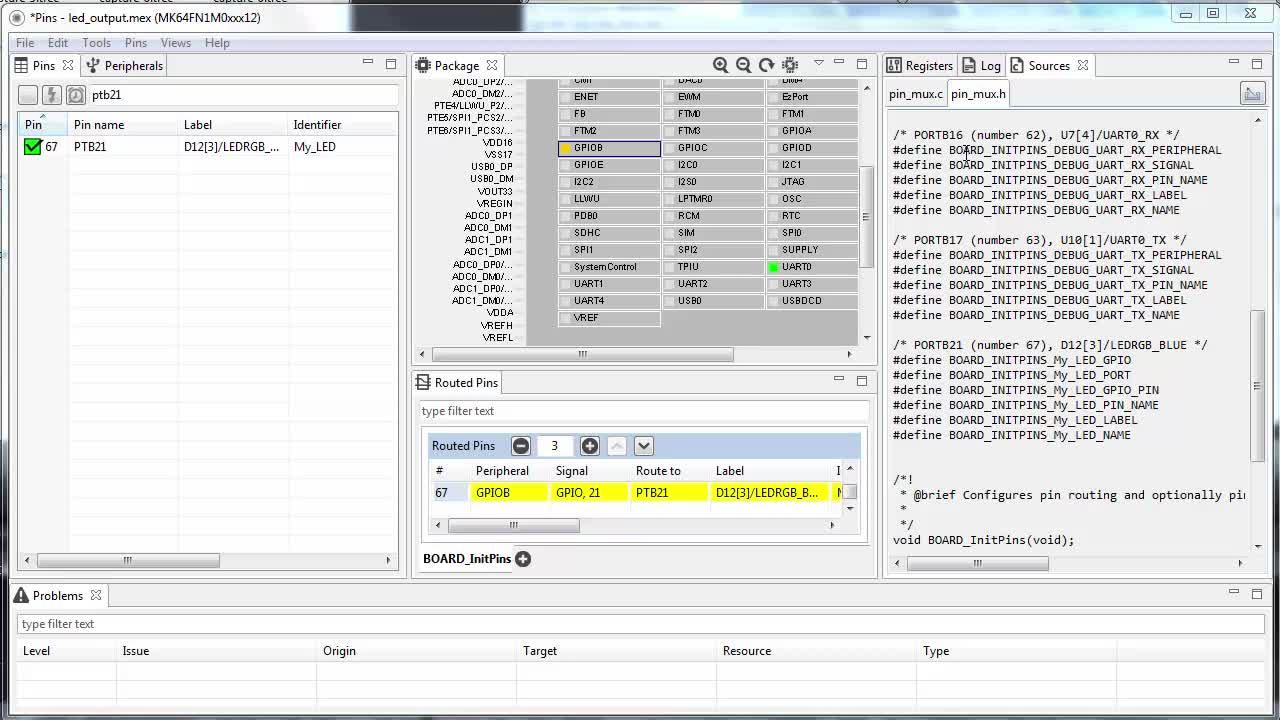This screenshot has height=720, width=1280.
Task: Click the chip package switch icon
Action: (x=790, y=65)
